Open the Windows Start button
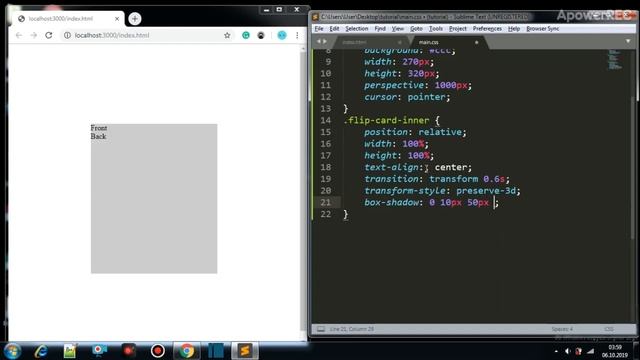Screen dimensions: 640x360 click(12, 351)
